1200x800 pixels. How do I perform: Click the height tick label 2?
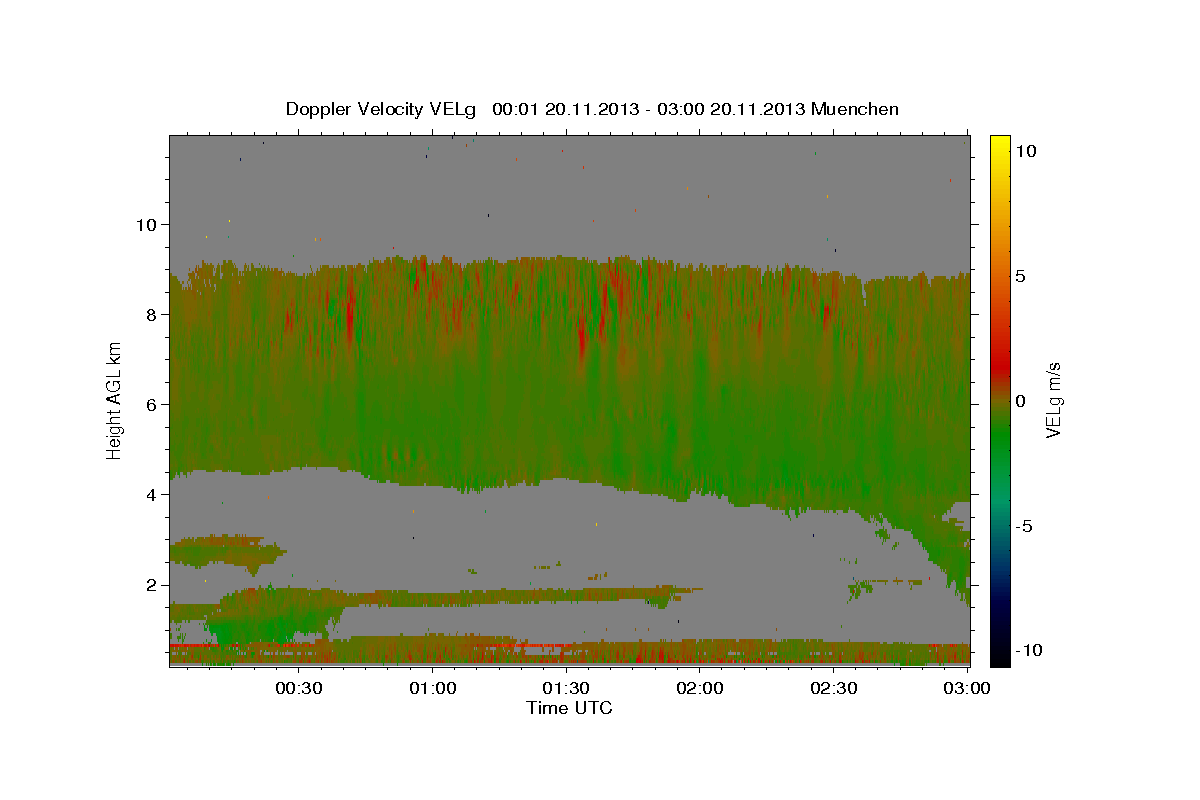(x=151, y=584)
